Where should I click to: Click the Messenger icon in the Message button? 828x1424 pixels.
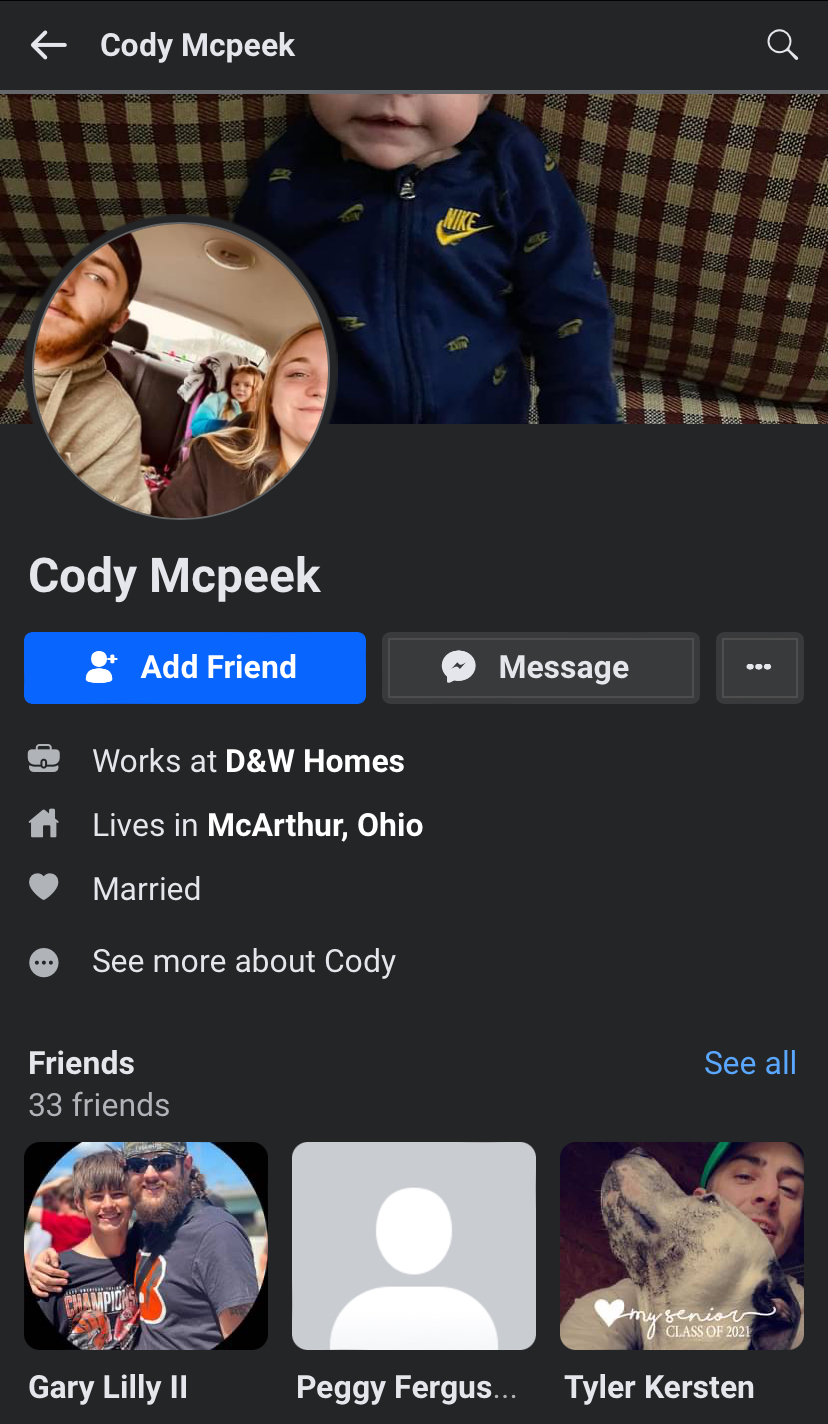(459, 667)
